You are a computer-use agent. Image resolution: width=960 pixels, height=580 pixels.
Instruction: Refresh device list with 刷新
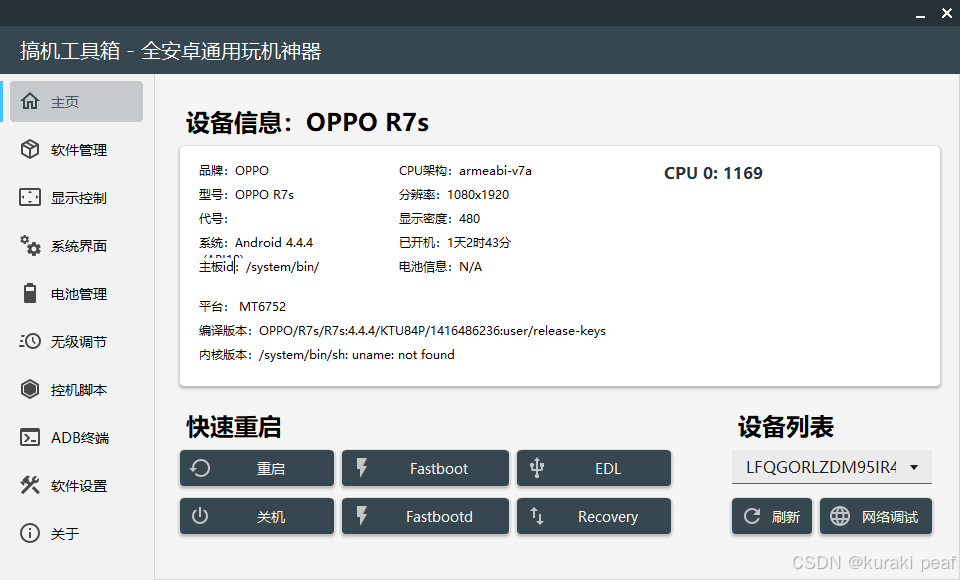[x=772, y=516]
